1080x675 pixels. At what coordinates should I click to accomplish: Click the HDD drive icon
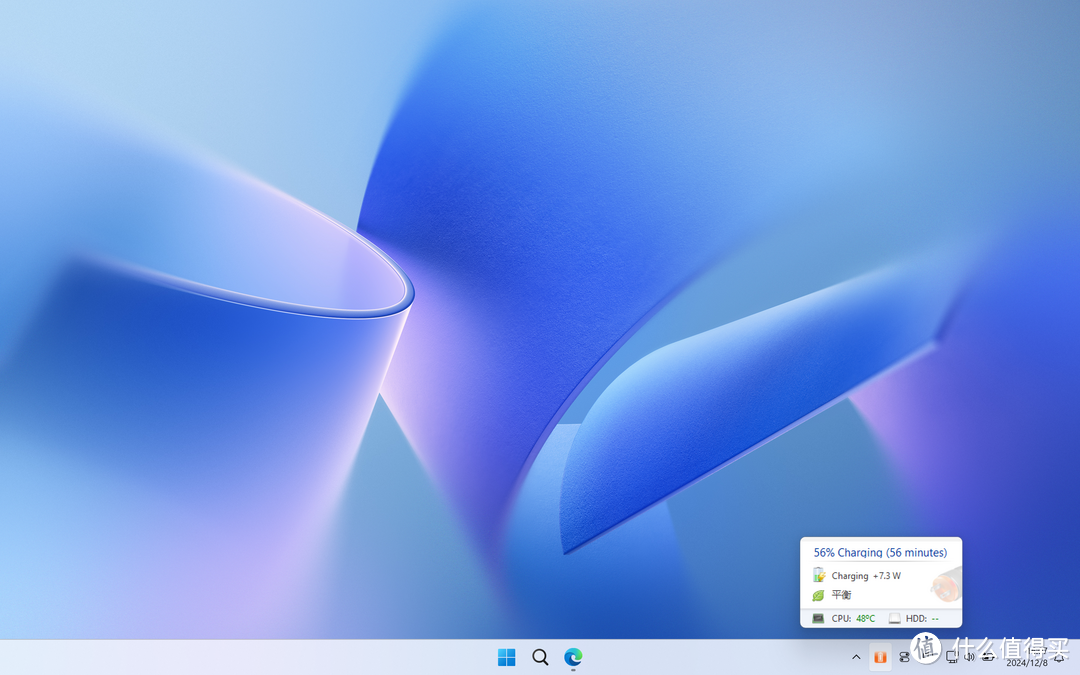point(894,619)
